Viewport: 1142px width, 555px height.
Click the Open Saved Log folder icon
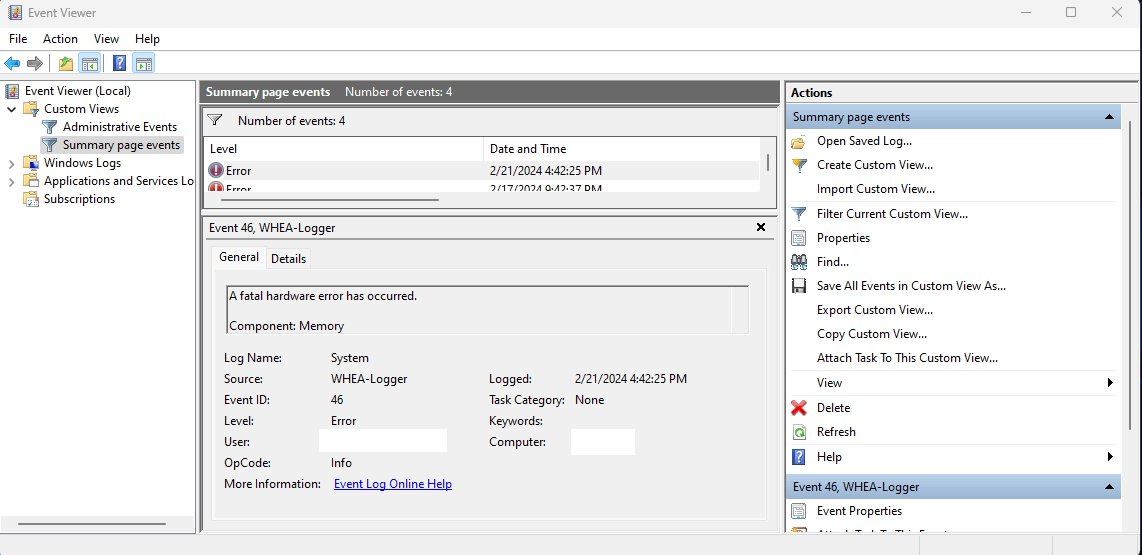(x=799, y=141)
